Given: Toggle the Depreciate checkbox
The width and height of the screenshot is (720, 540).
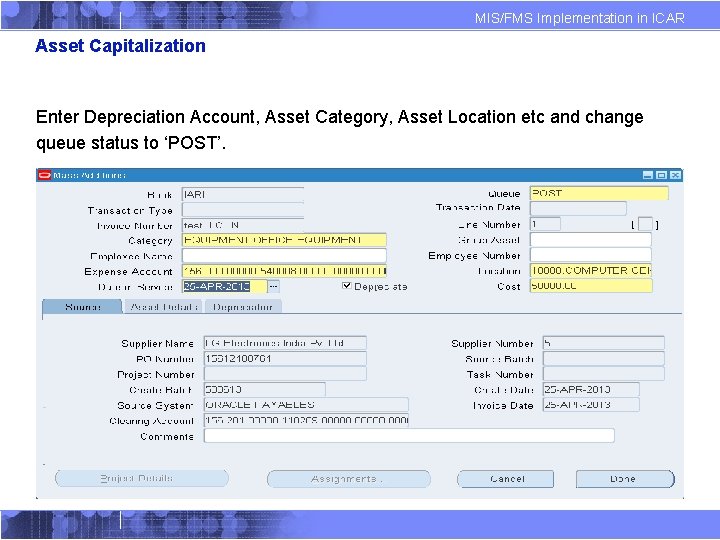Looking at the screenshot, I should 347,286.
